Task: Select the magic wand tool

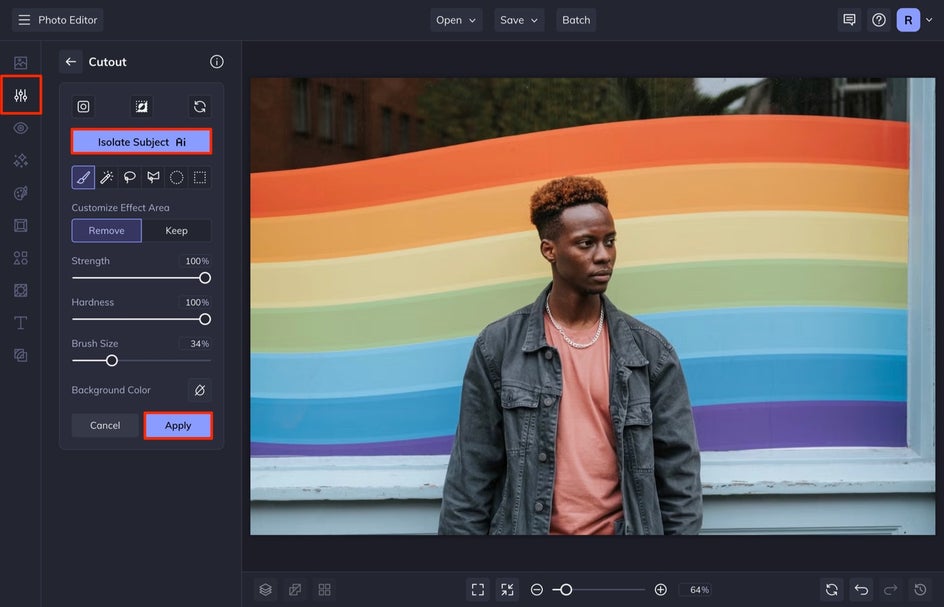Action: coord(106,178)
